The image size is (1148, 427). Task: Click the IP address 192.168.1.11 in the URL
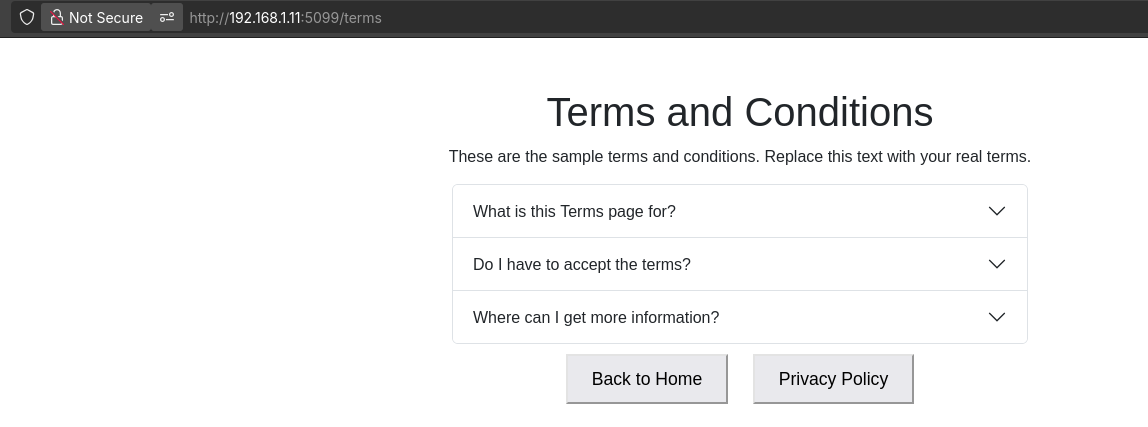(x=265, y=18)
